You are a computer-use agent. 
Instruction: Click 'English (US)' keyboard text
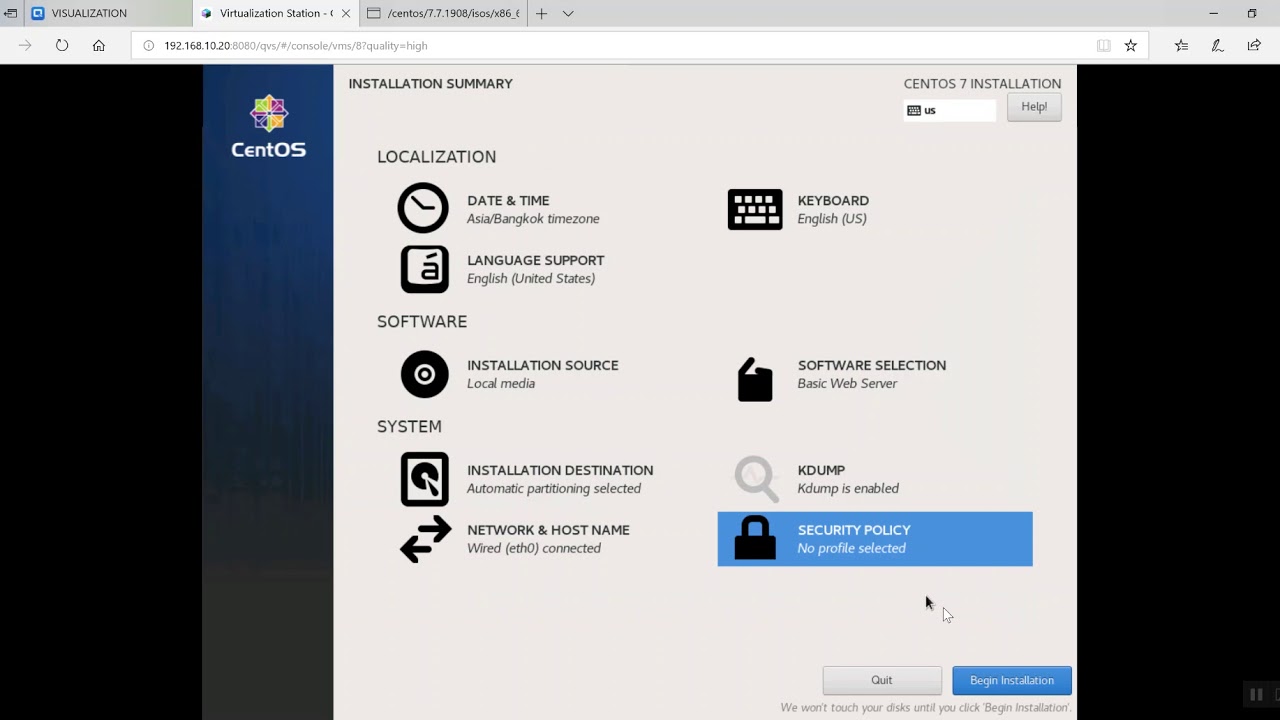(832, 219)
